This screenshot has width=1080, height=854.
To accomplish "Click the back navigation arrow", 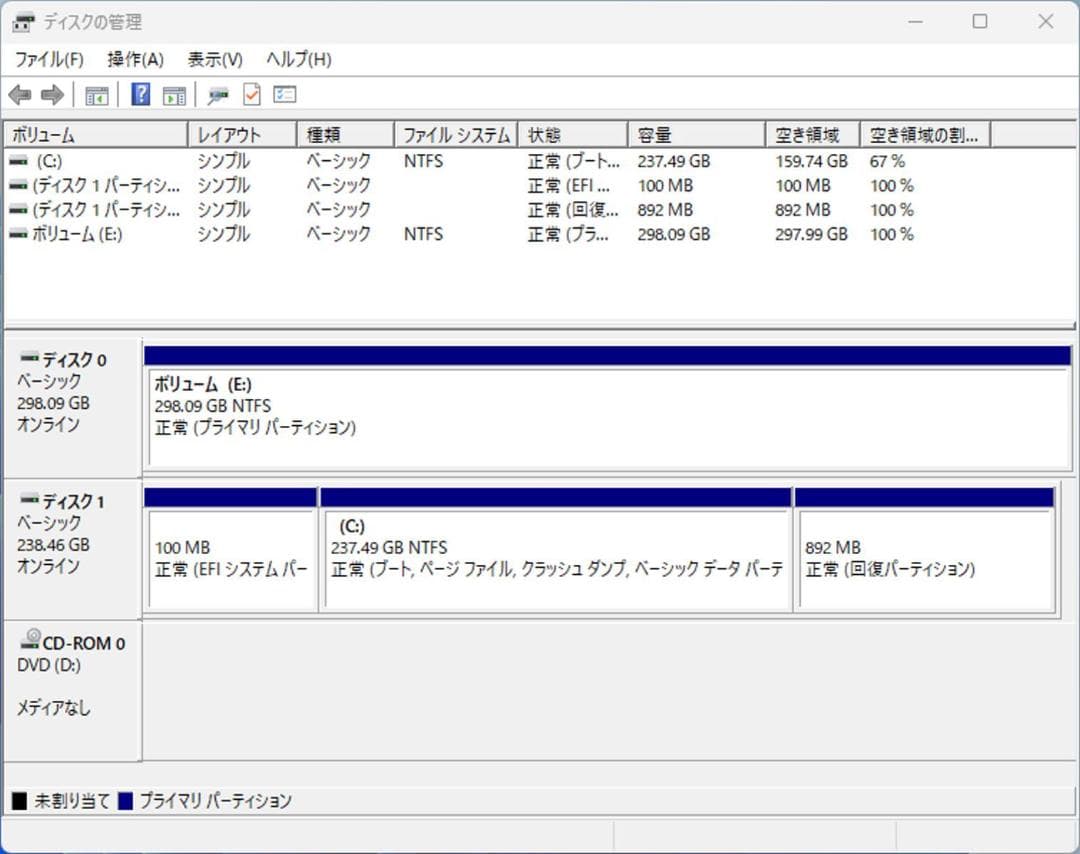I will [21, 94].
